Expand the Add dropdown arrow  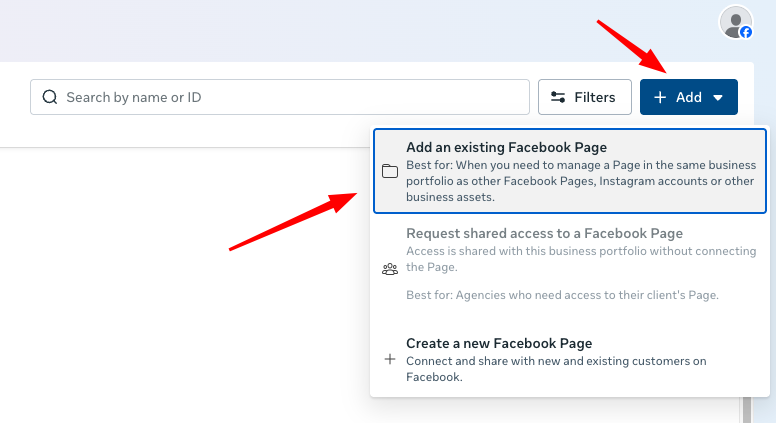pos(718,97)
